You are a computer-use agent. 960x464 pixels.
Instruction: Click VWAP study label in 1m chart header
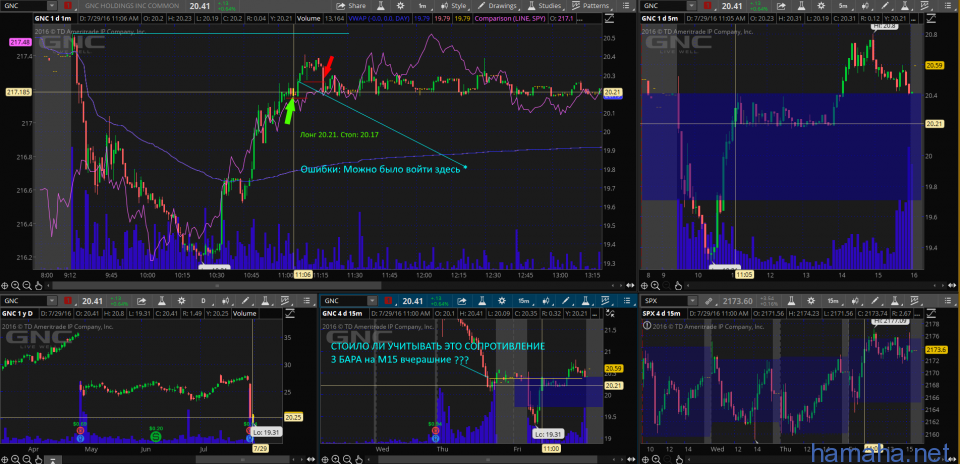(x=378, y=19)
